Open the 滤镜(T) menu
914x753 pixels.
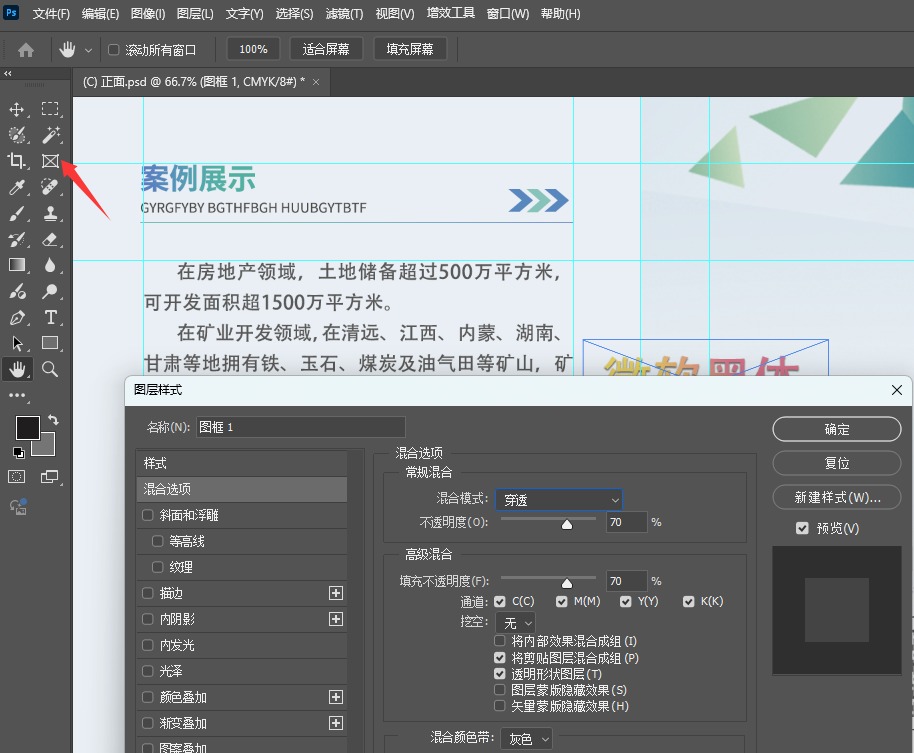coord(344,13)
